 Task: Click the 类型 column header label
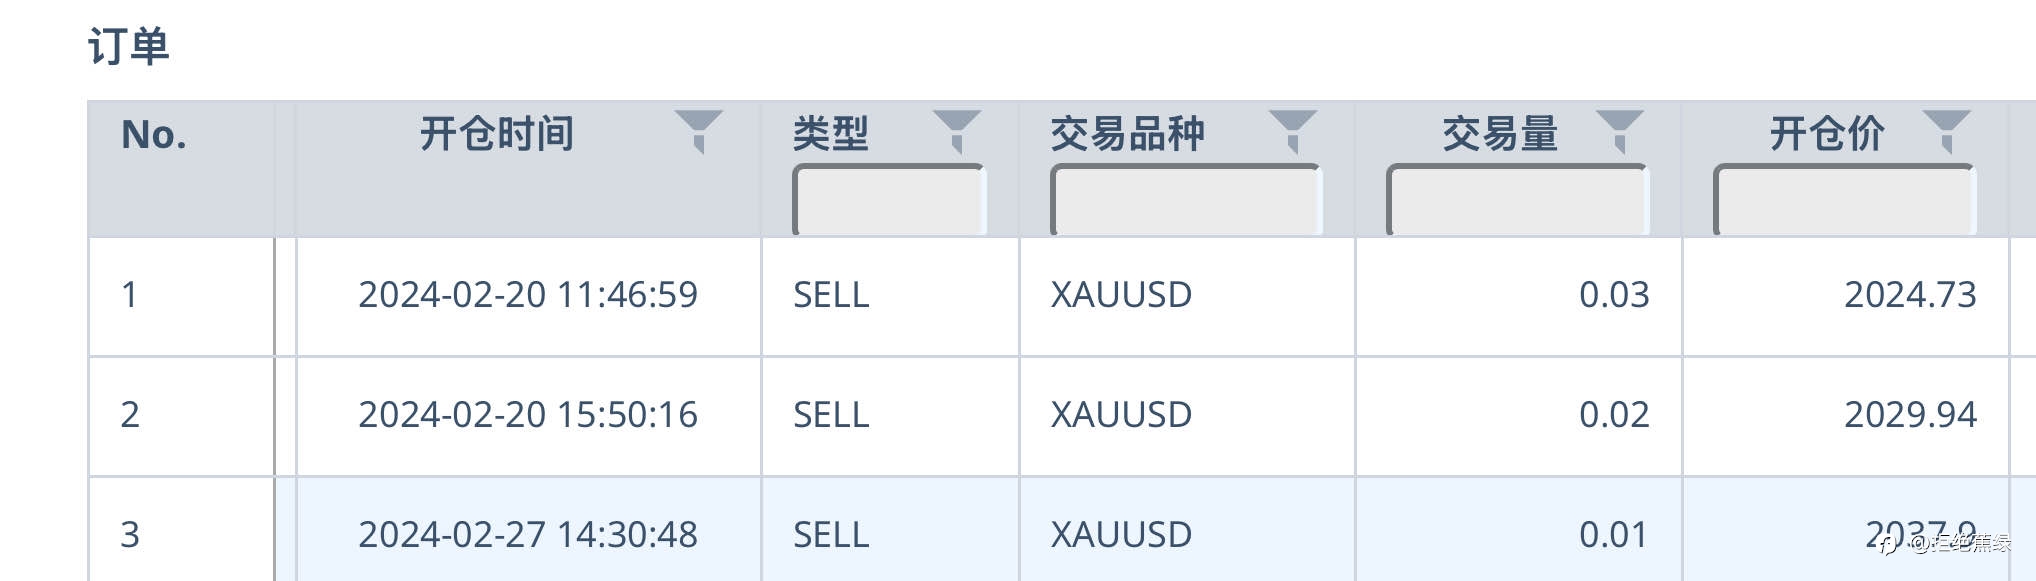point(831,133)
